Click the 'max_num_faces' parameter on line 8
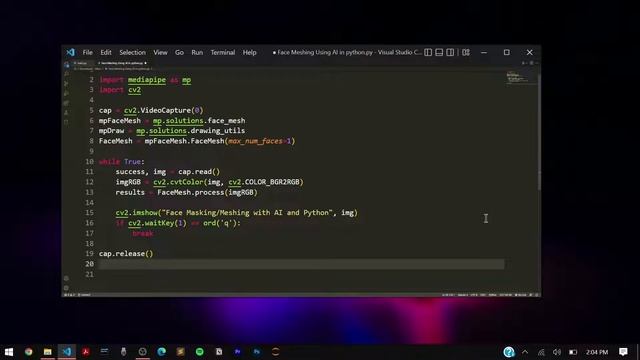 (255, 141)
